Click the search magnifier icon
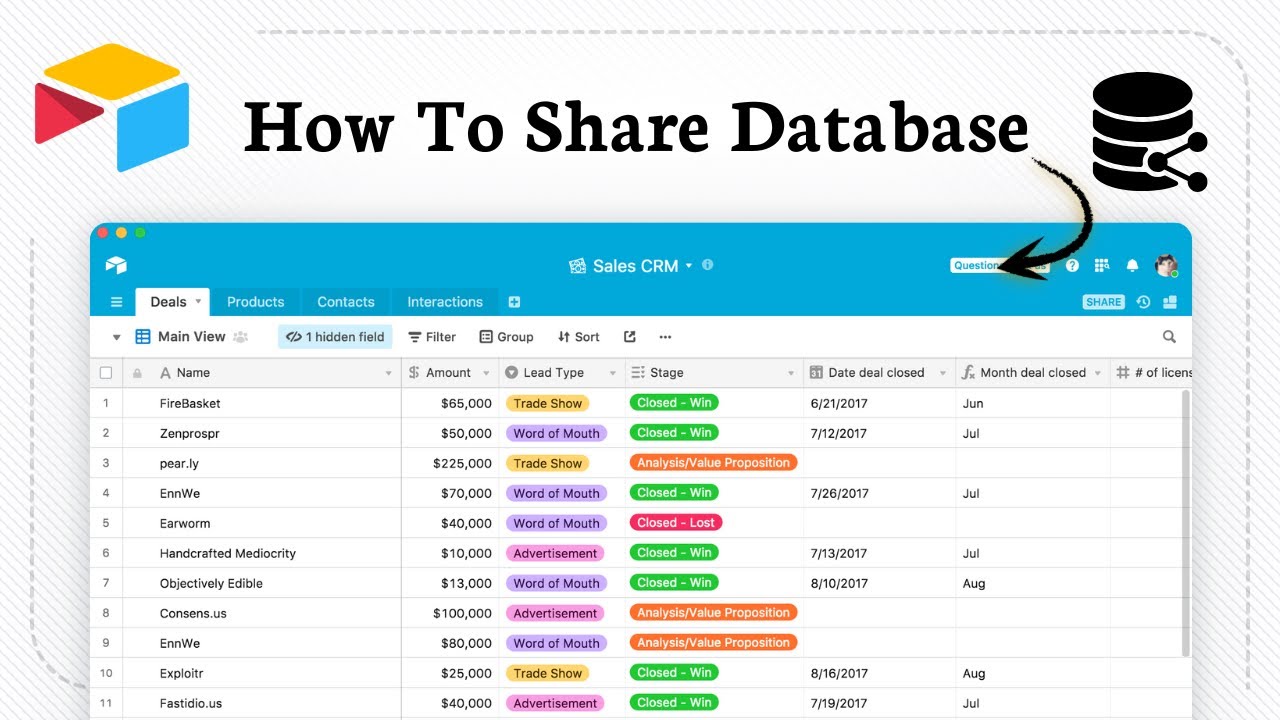The width and height of the screenshot is (1280, 720). 1169,337
